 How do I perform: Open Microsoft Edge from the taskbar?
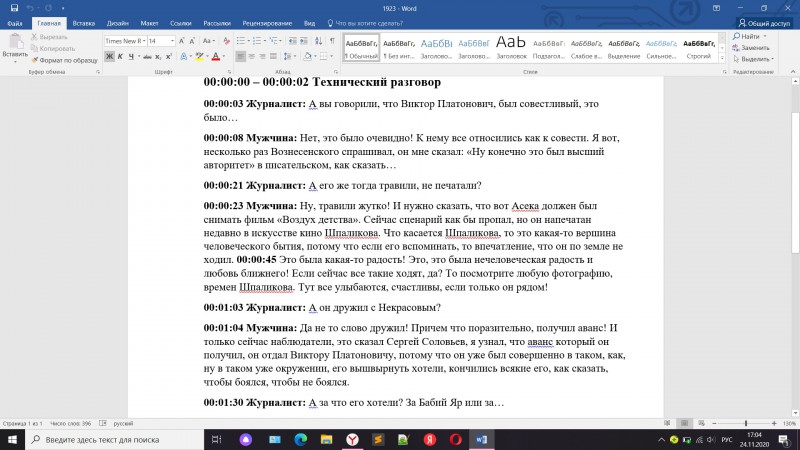point(301,439)
